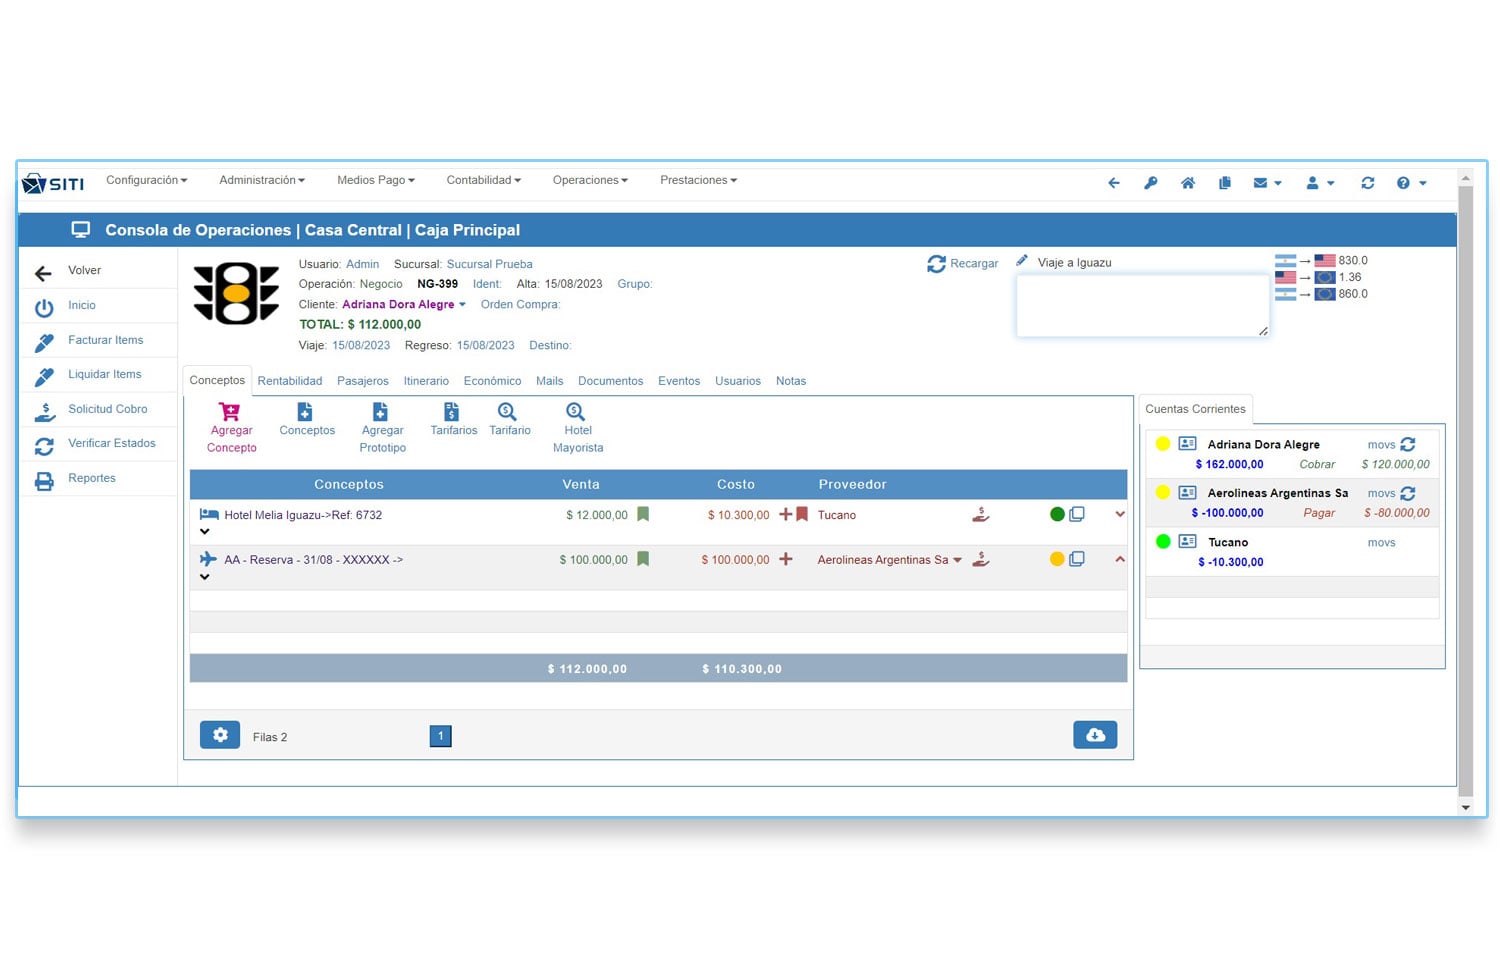Open the Medios Pago menu
Screen dimensions: 1500x980
click(376, 180)
